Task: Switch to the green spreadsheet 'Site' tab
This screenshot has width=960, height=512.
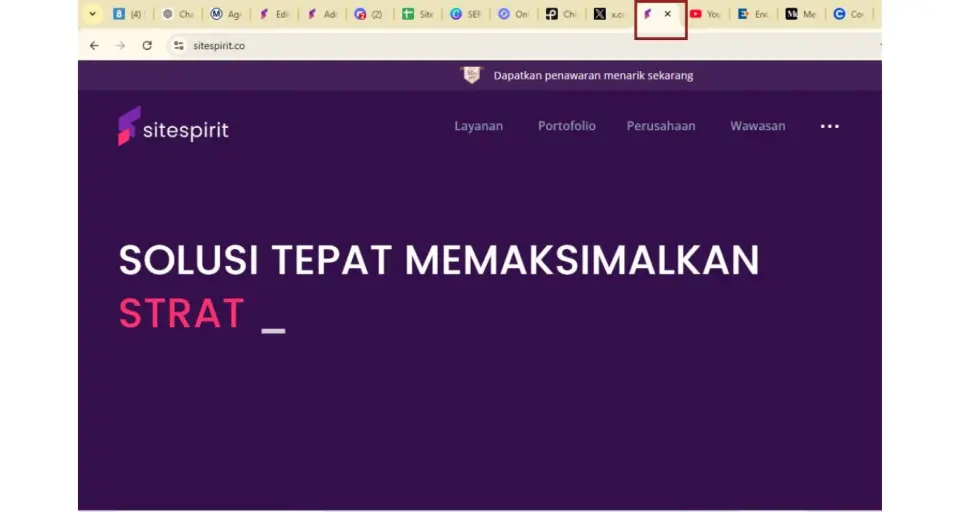Action: [418, 14]
